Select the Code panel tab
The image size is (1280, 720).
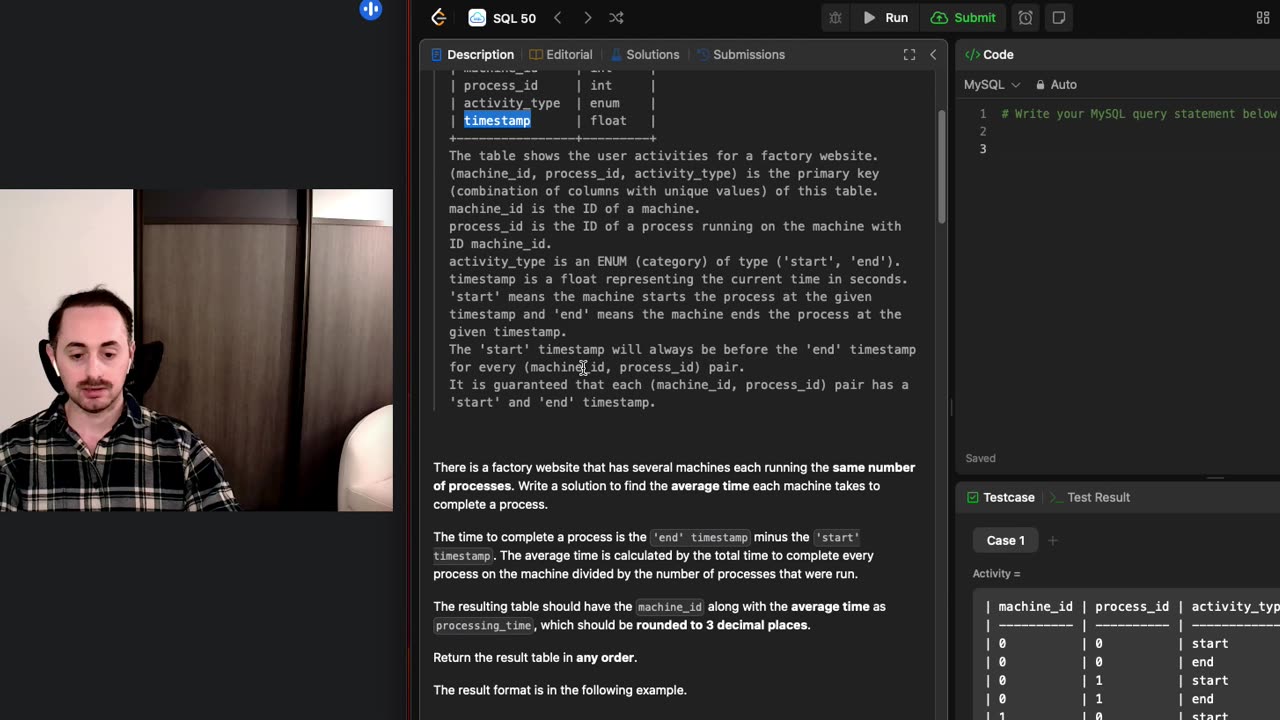click(x=989, y=55)
